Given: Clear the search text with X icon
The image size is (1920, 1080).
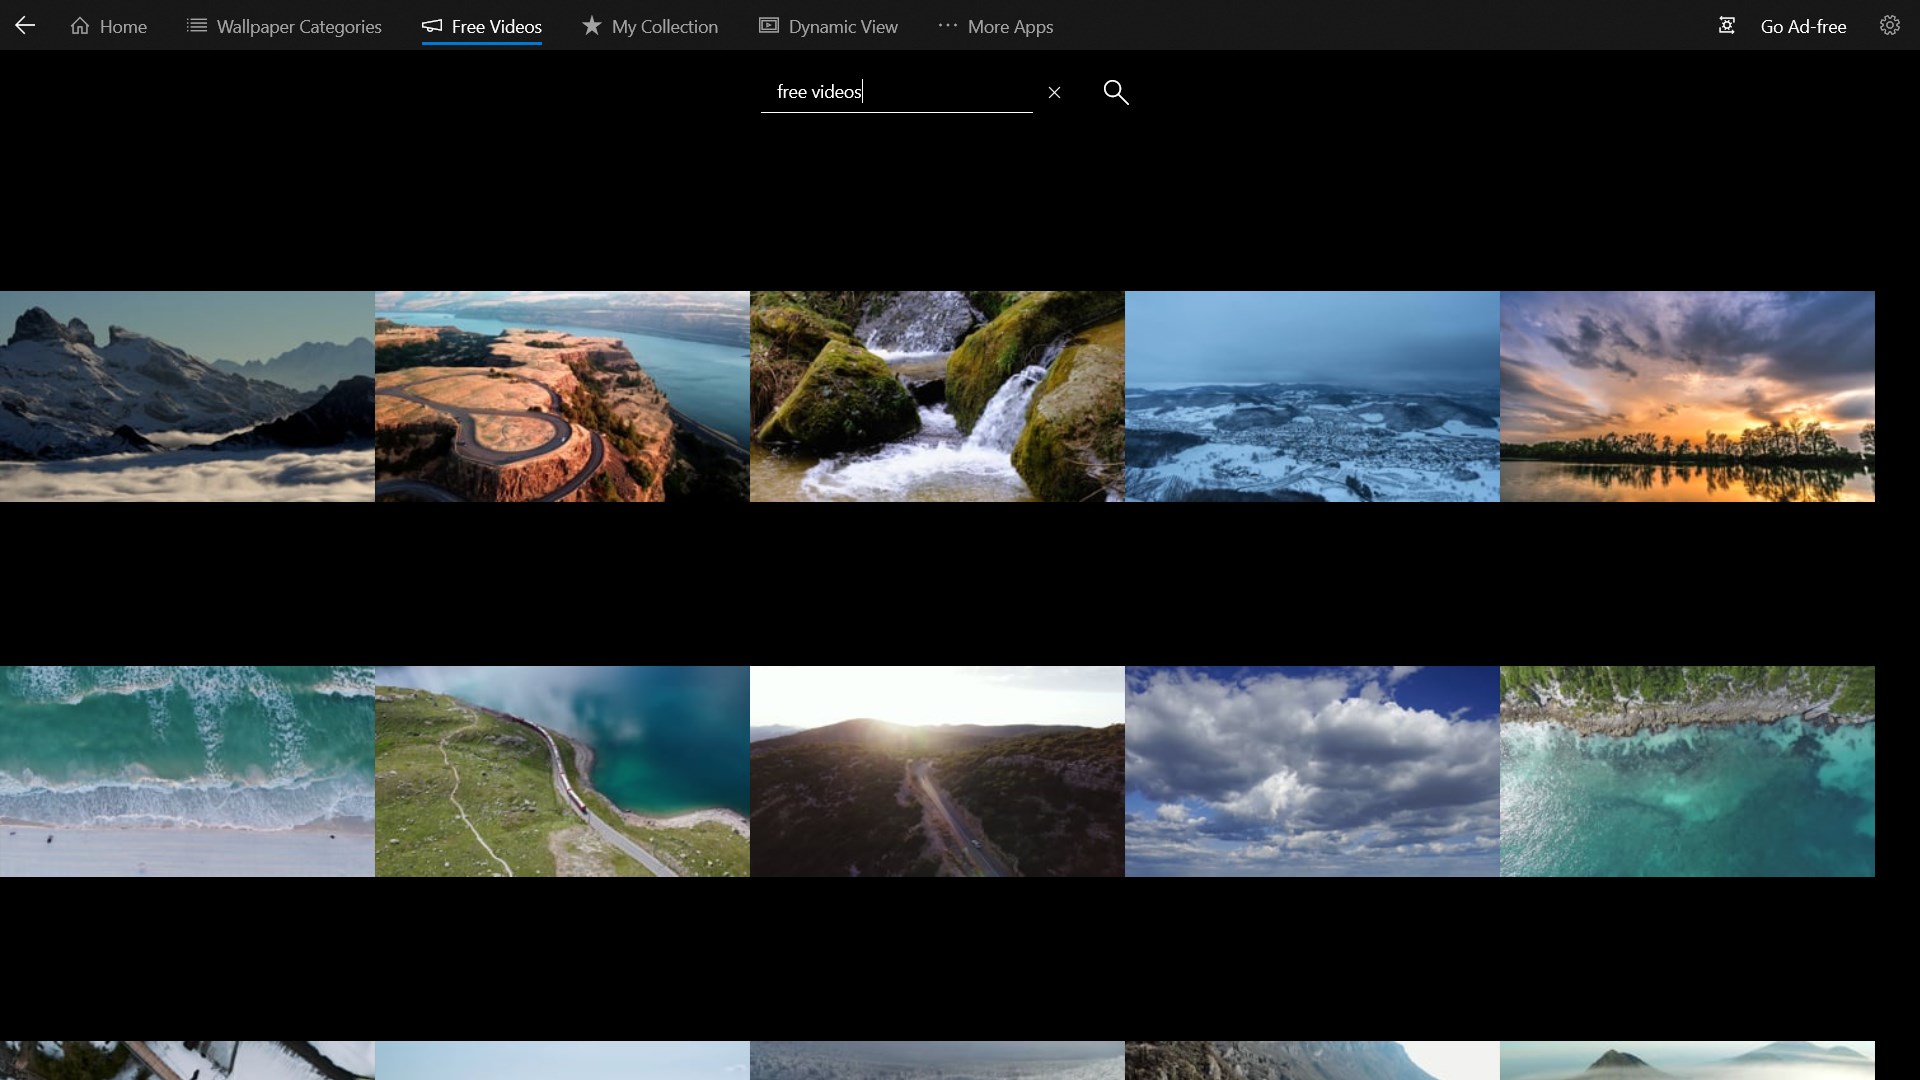Looking at the screenshot, I should tap(1054, 92).
